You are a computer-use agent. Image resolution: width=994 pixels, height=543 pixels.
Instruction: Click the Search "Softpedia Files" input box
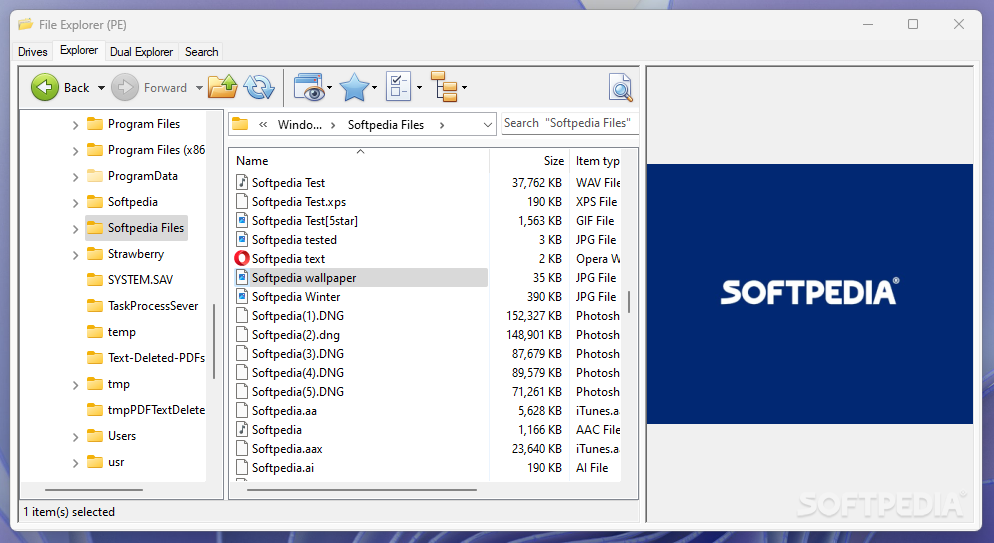coord(569,123)
